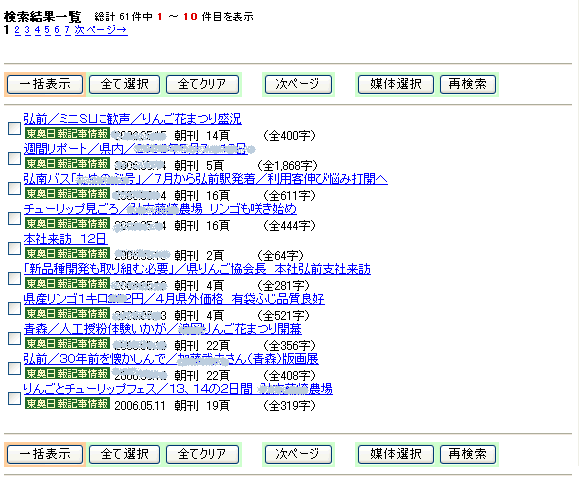Screen dimensions: 579x490
Task: Click 東奥日報記事情報 badge in 全400字 row
Action: pos(67,133)
